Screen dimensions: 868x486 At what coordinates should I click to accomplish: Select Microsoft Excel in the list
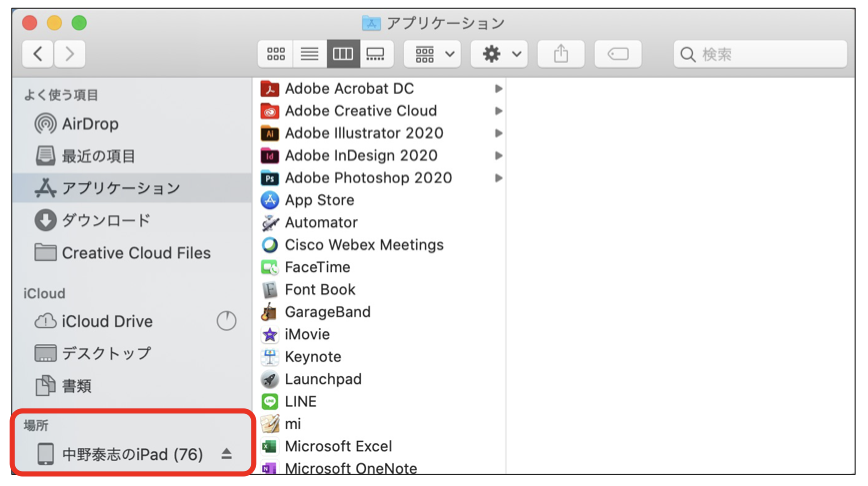point(338,446)
